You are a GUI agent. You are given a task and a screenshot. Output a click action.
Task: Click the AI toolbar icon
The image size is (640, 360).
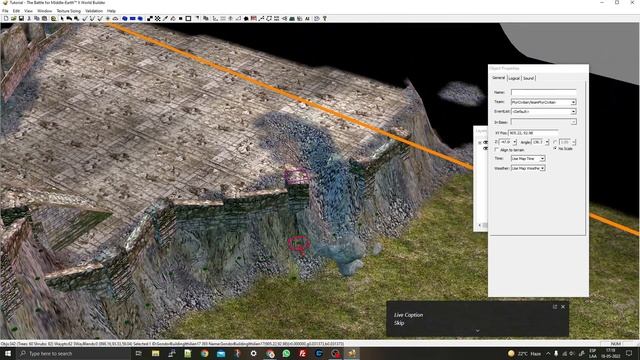click(307, 18)
